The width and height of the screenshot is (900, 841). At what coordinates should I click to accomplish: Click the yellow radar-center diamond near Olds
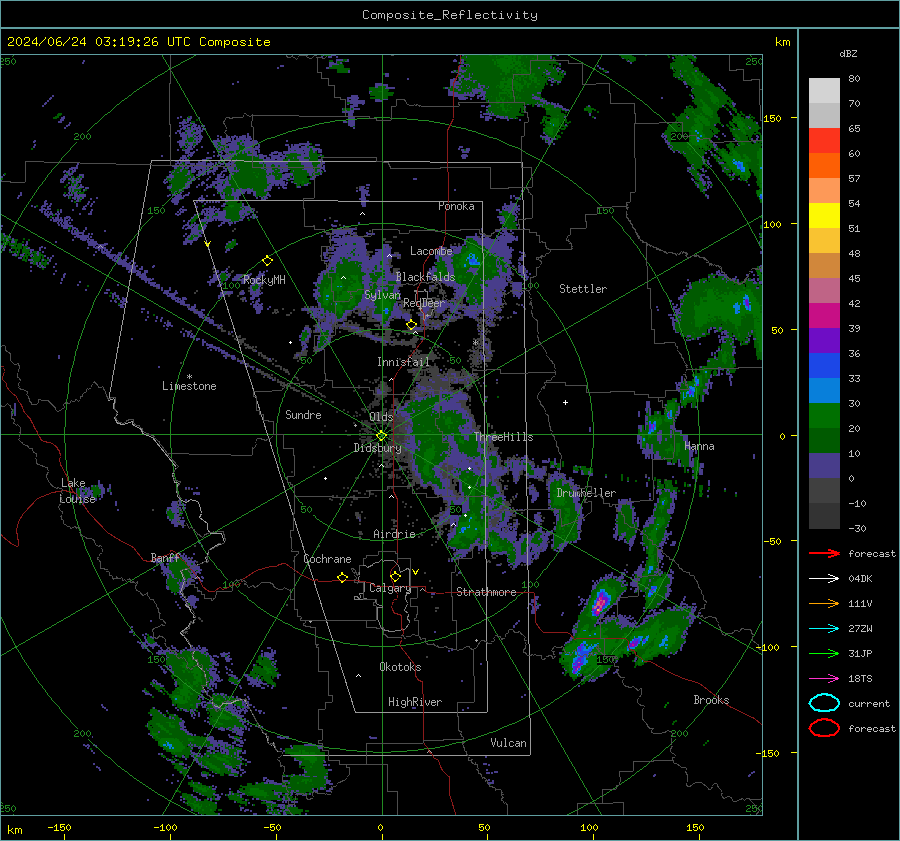pyautogui.click(x=381, y=436)
